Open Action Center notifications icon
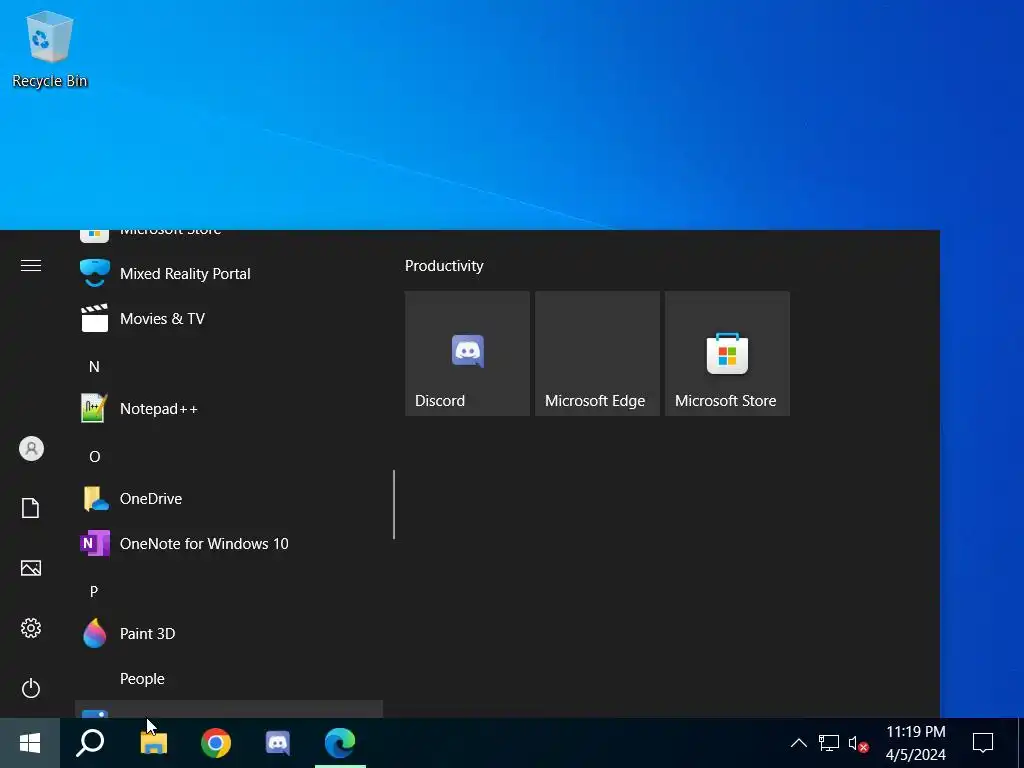 (x=983, y=743)
